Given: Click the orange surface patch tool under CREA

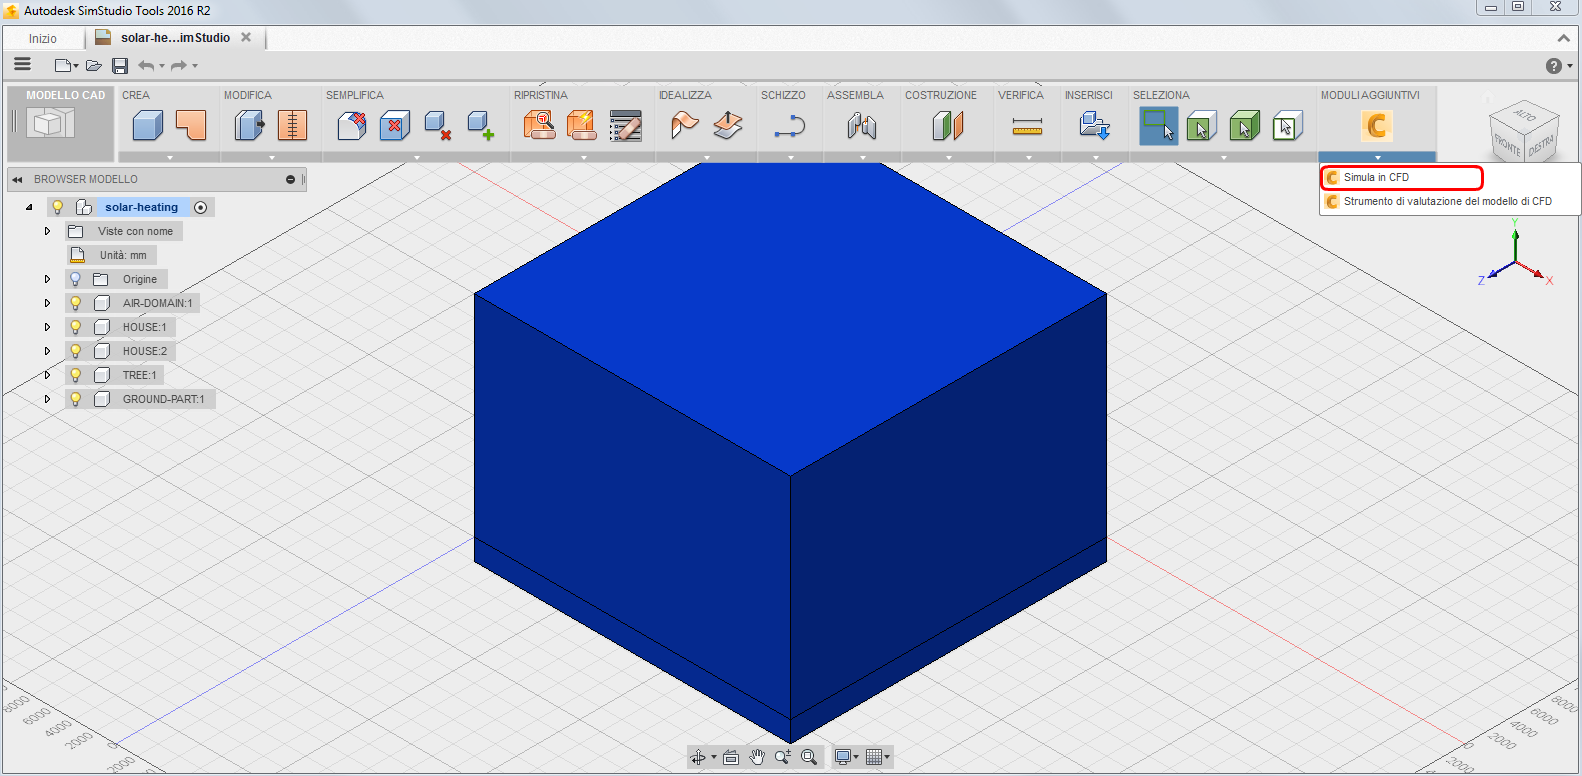Looking at the screenshot, I should coord(190,126).
